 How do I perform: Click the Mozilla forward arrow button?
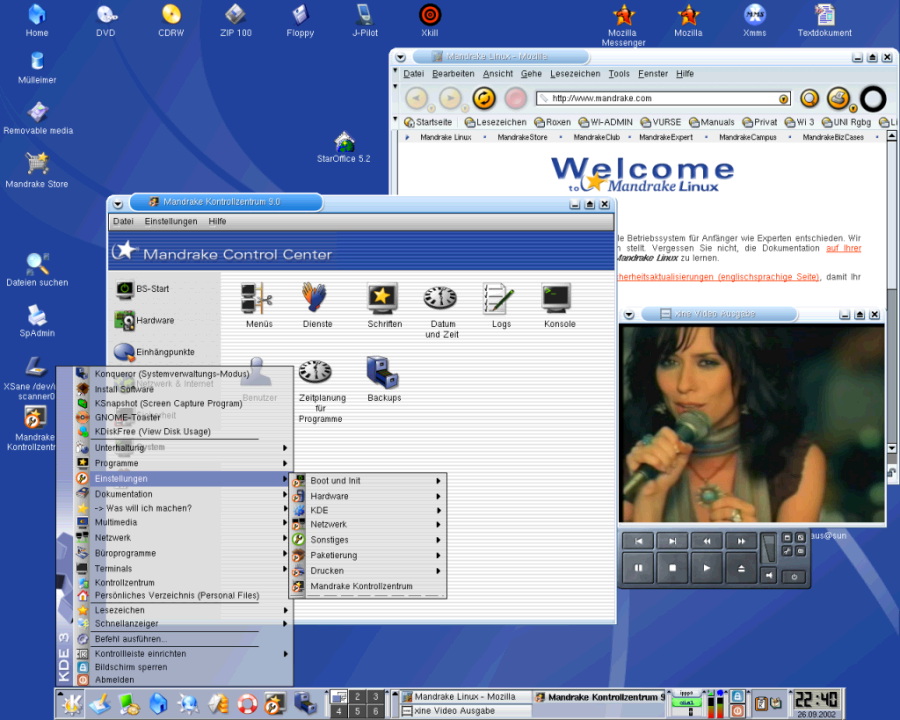pos(451,98)
